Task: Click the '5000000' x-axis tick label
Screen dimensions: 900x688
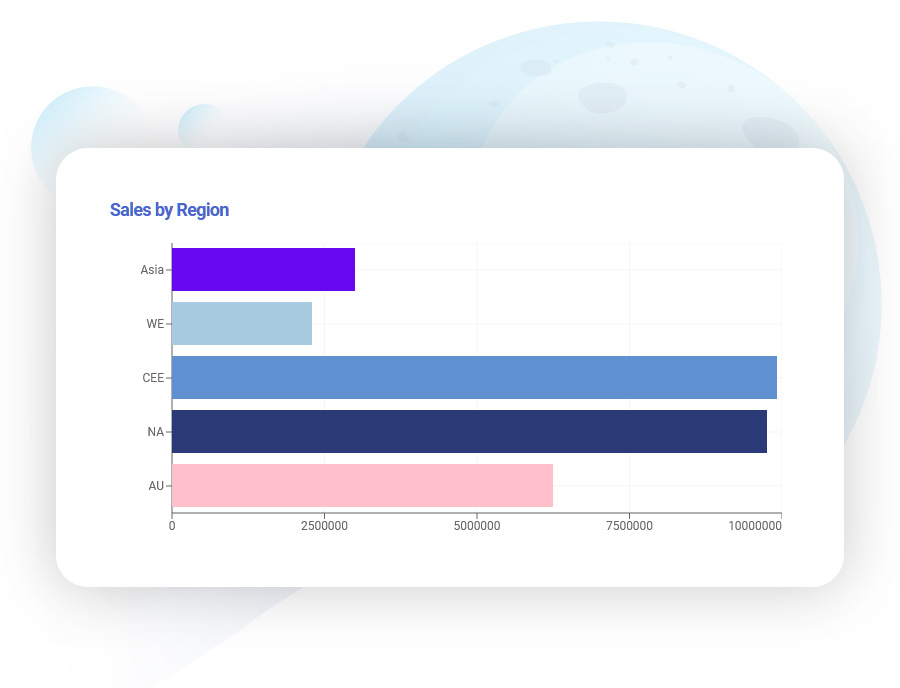Action: click(x=477, y=526)
